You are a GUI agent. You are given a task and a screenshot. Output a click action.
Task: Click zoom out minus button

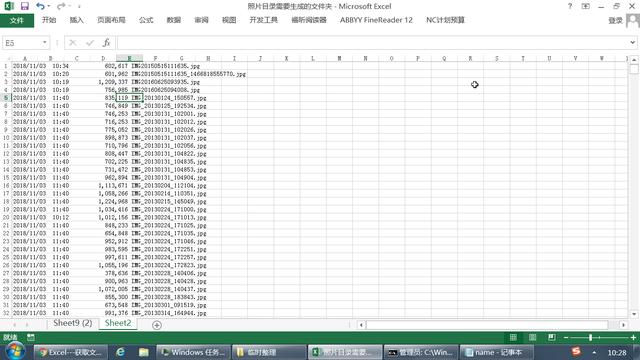tap(566, 338)
